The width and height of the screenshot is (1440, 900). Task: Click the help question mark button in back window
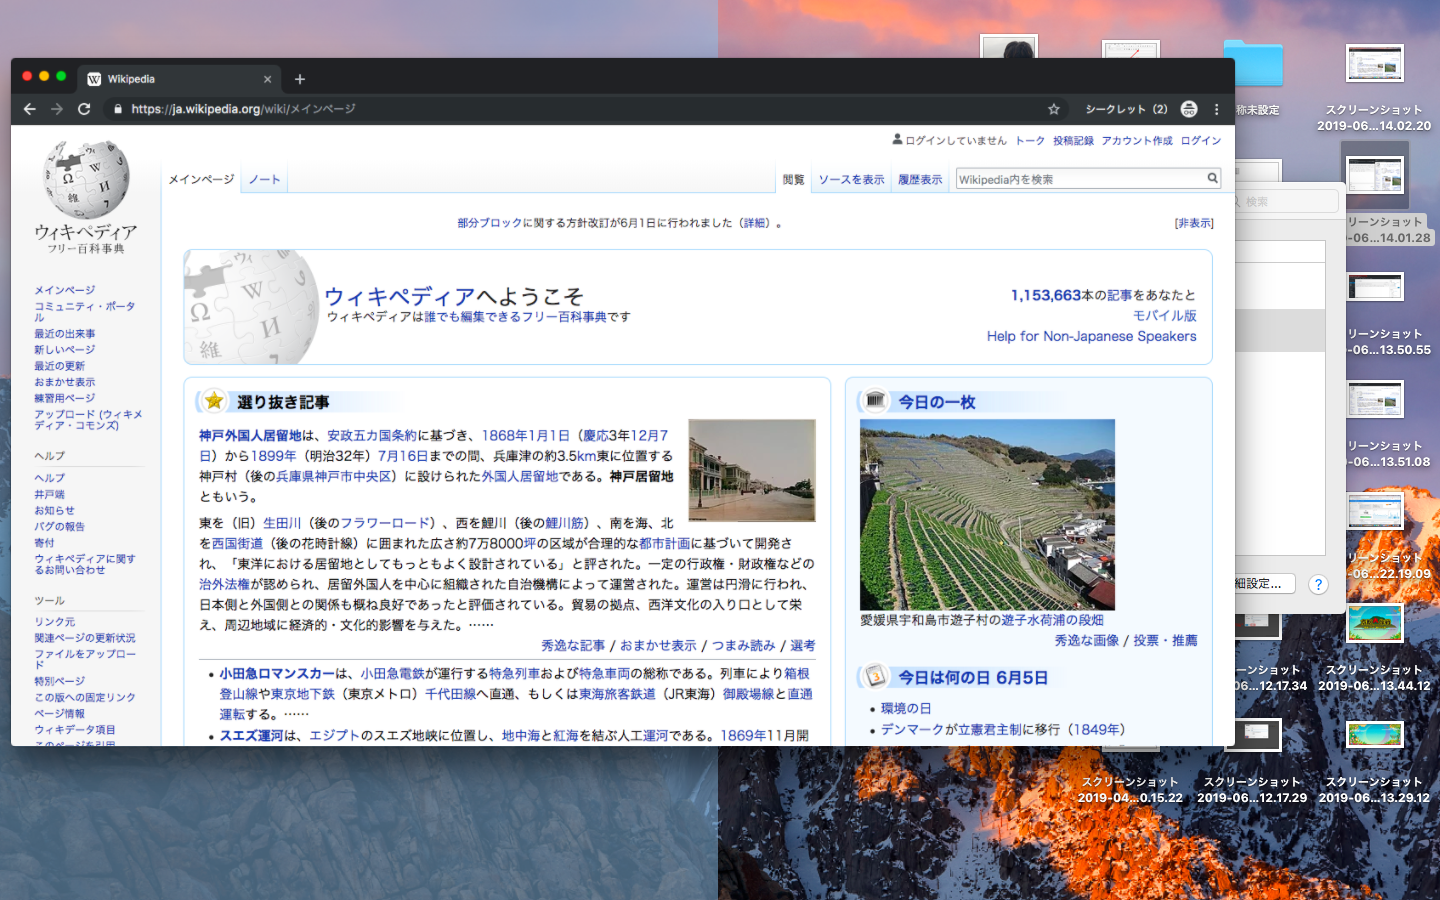(x=1318, y=584)
